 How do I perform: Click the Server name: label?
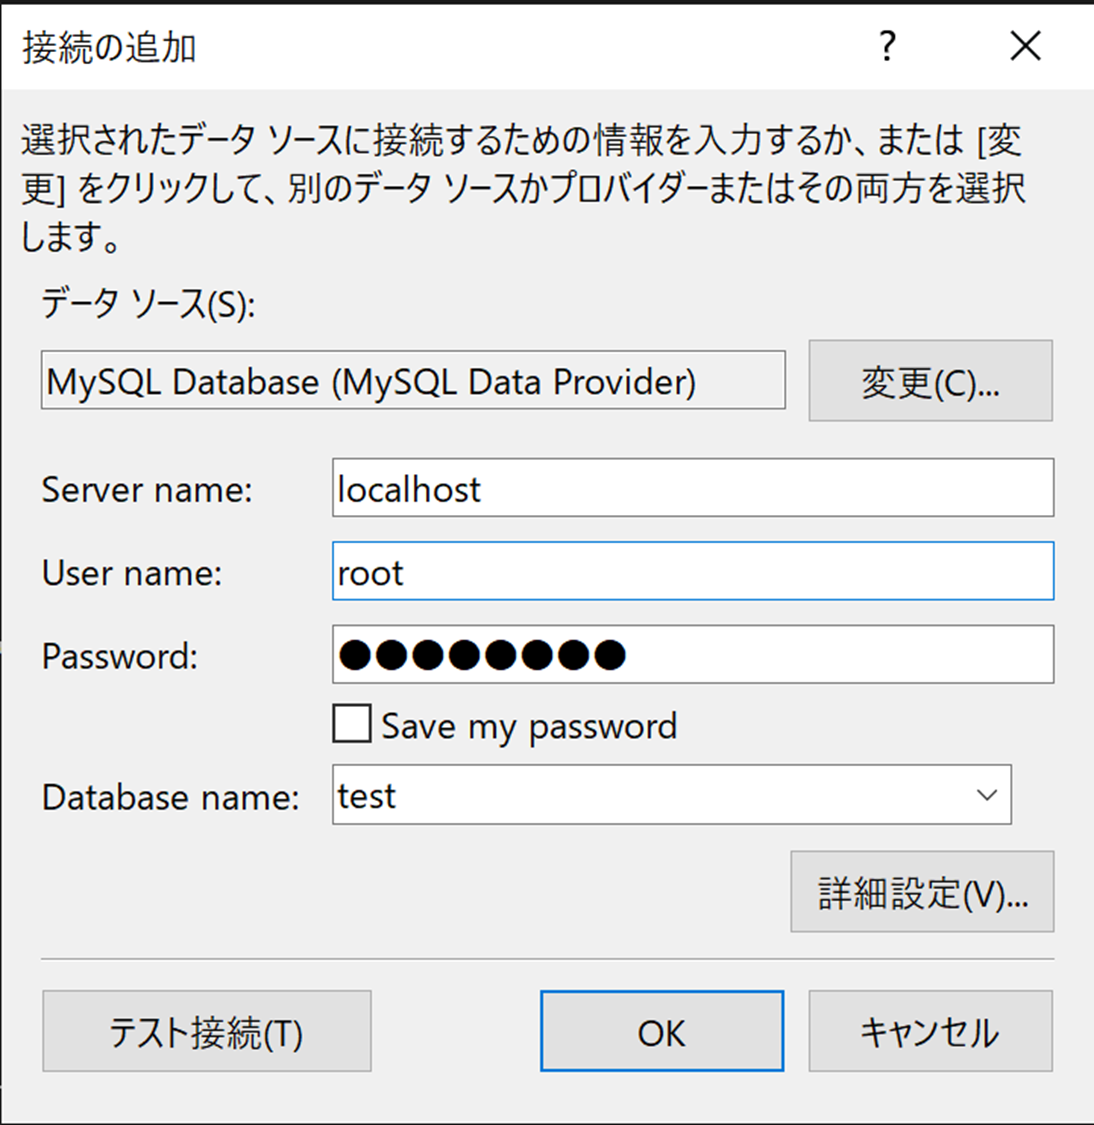pos(147,490)
